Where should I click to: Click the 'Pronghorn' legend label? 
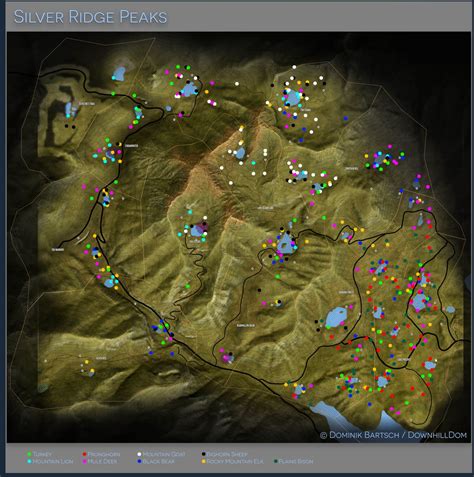pos(104,454)
